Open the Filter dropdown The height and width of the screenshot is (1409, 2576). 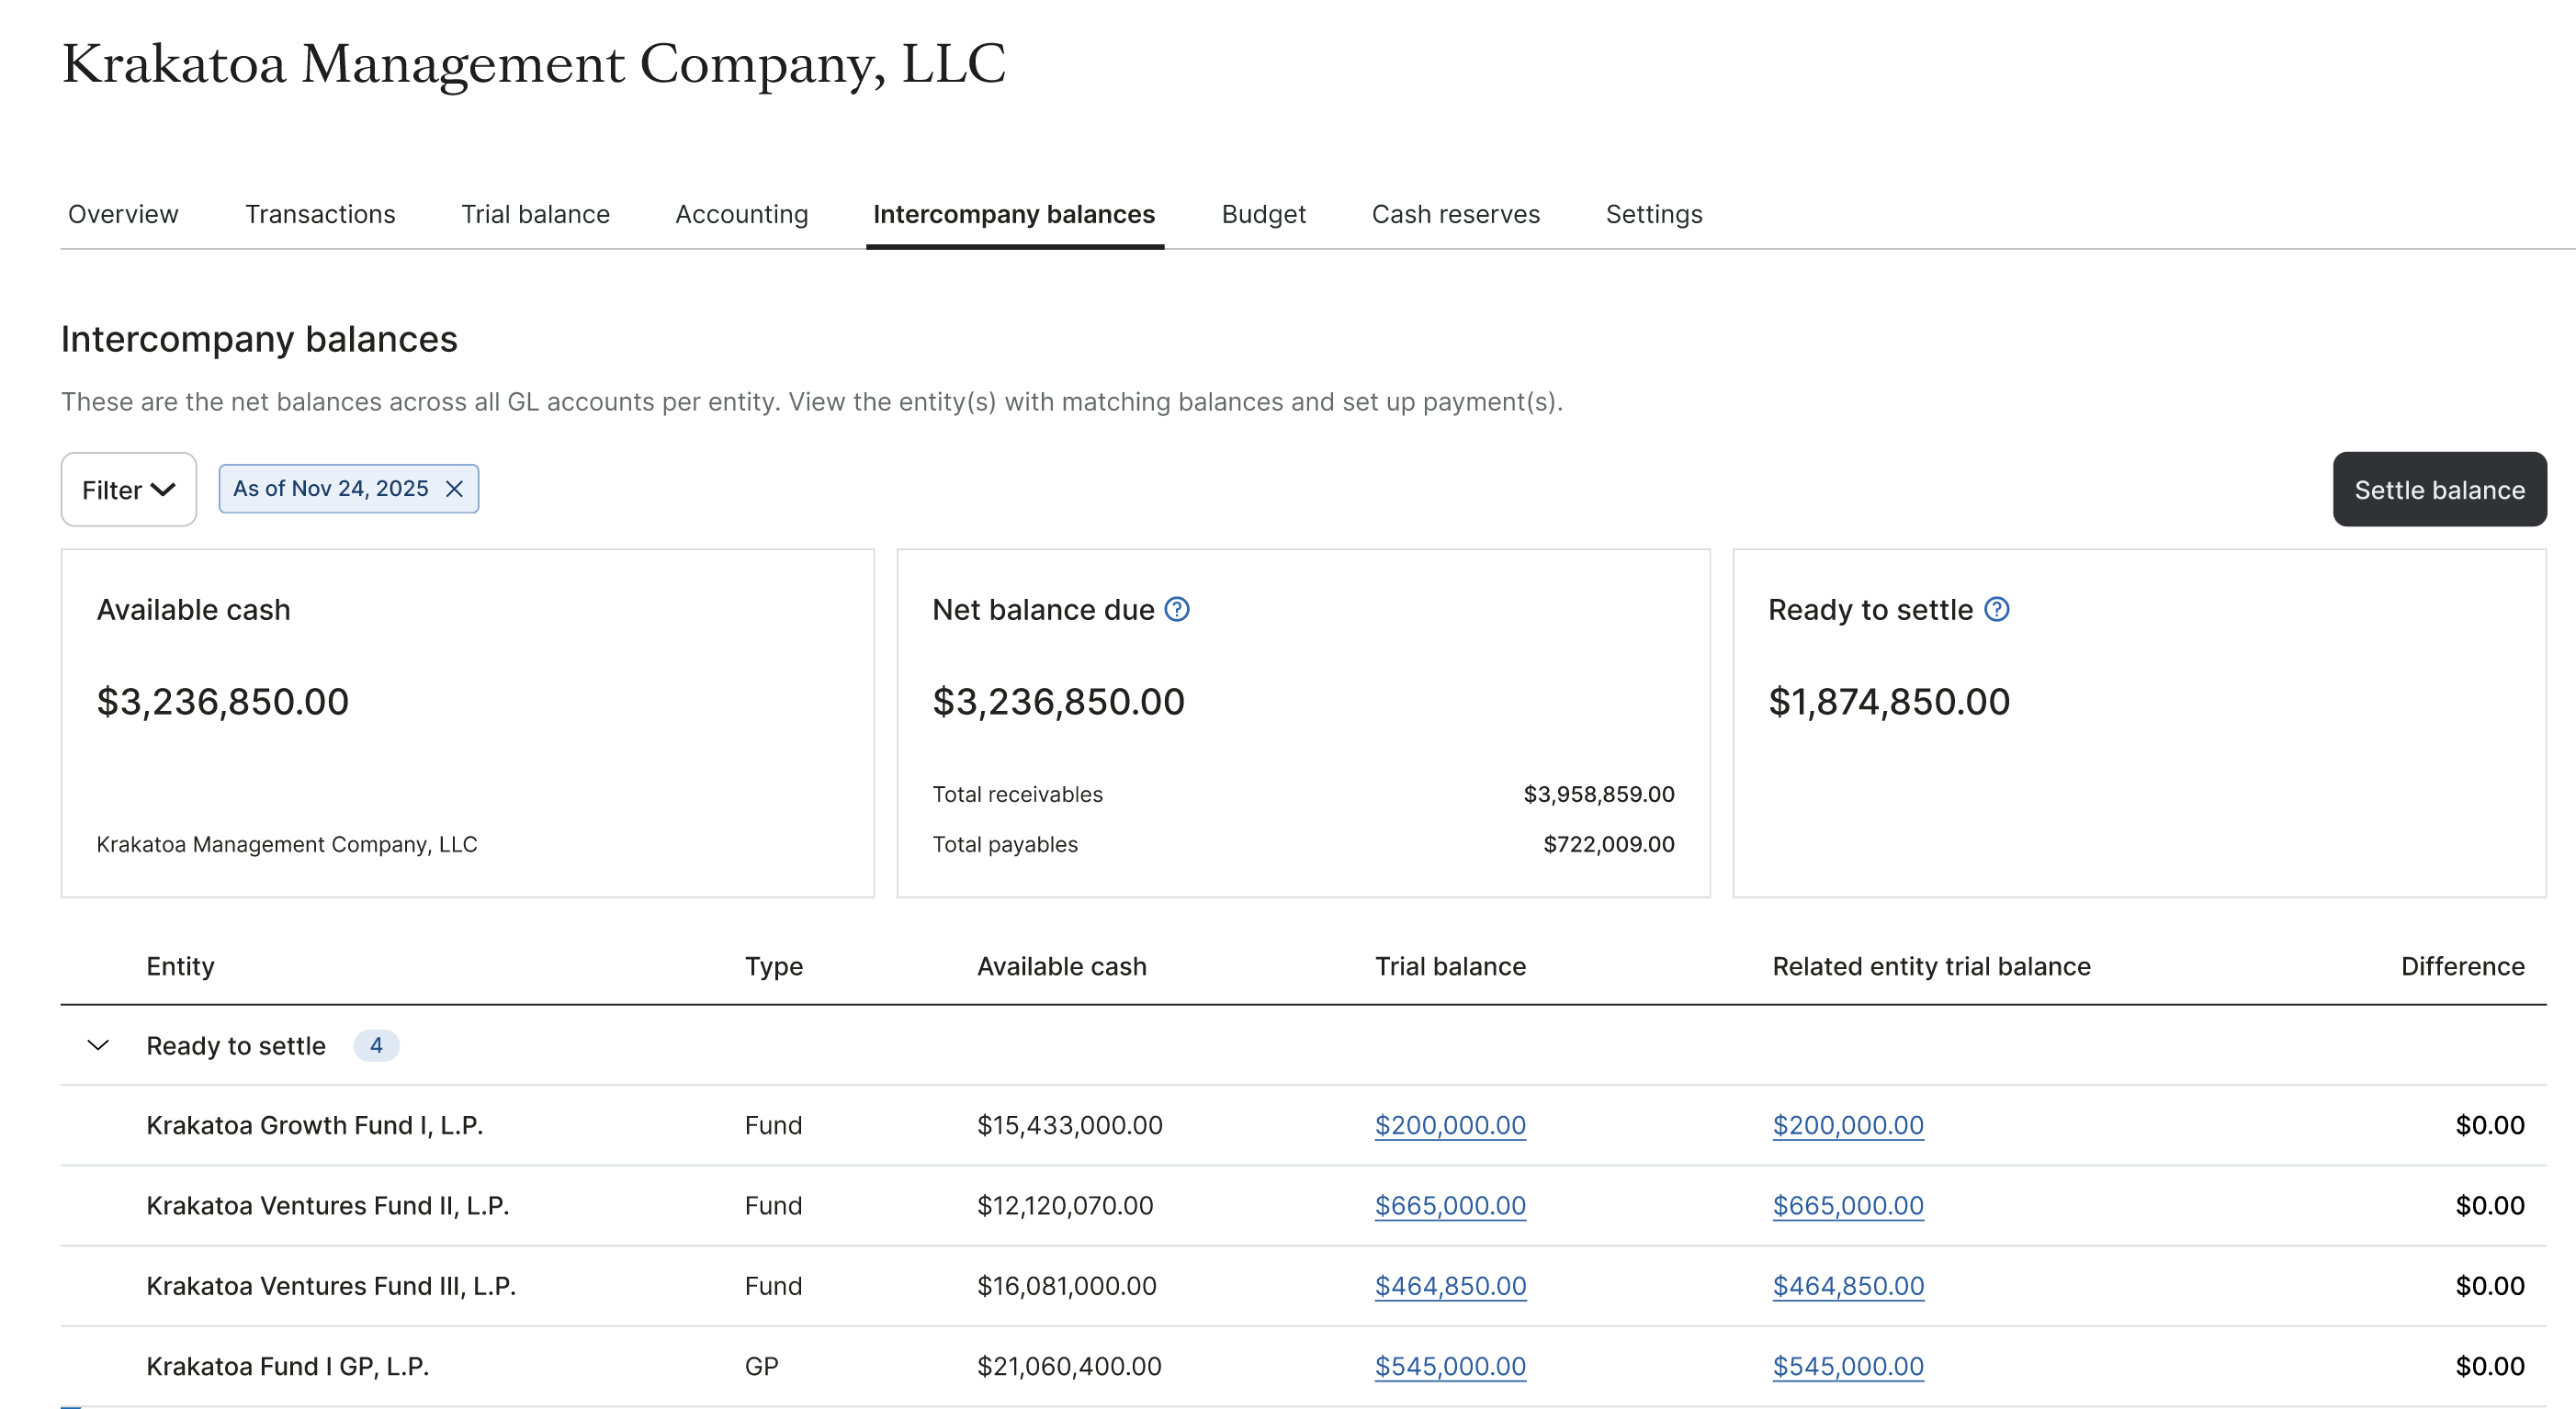[128, 490]
